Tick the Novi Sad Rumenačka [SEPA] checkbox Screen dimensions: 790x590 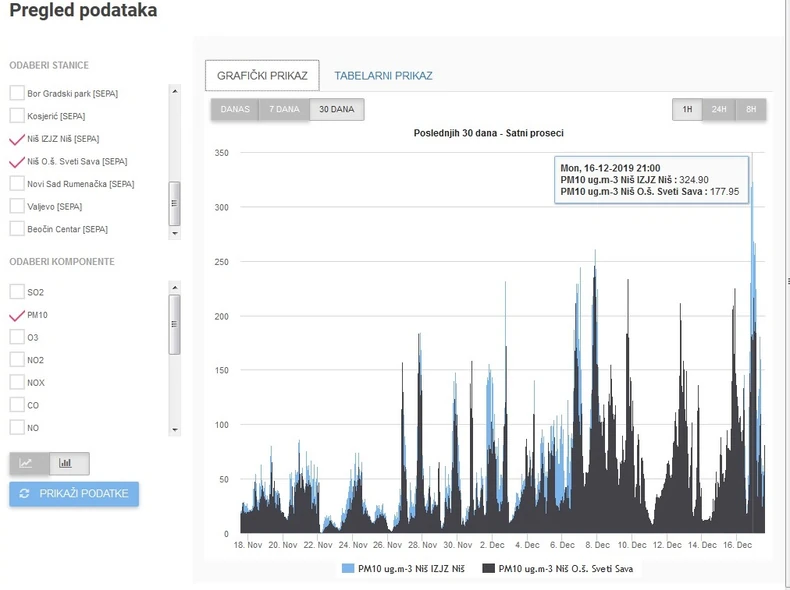pos(17,183)
